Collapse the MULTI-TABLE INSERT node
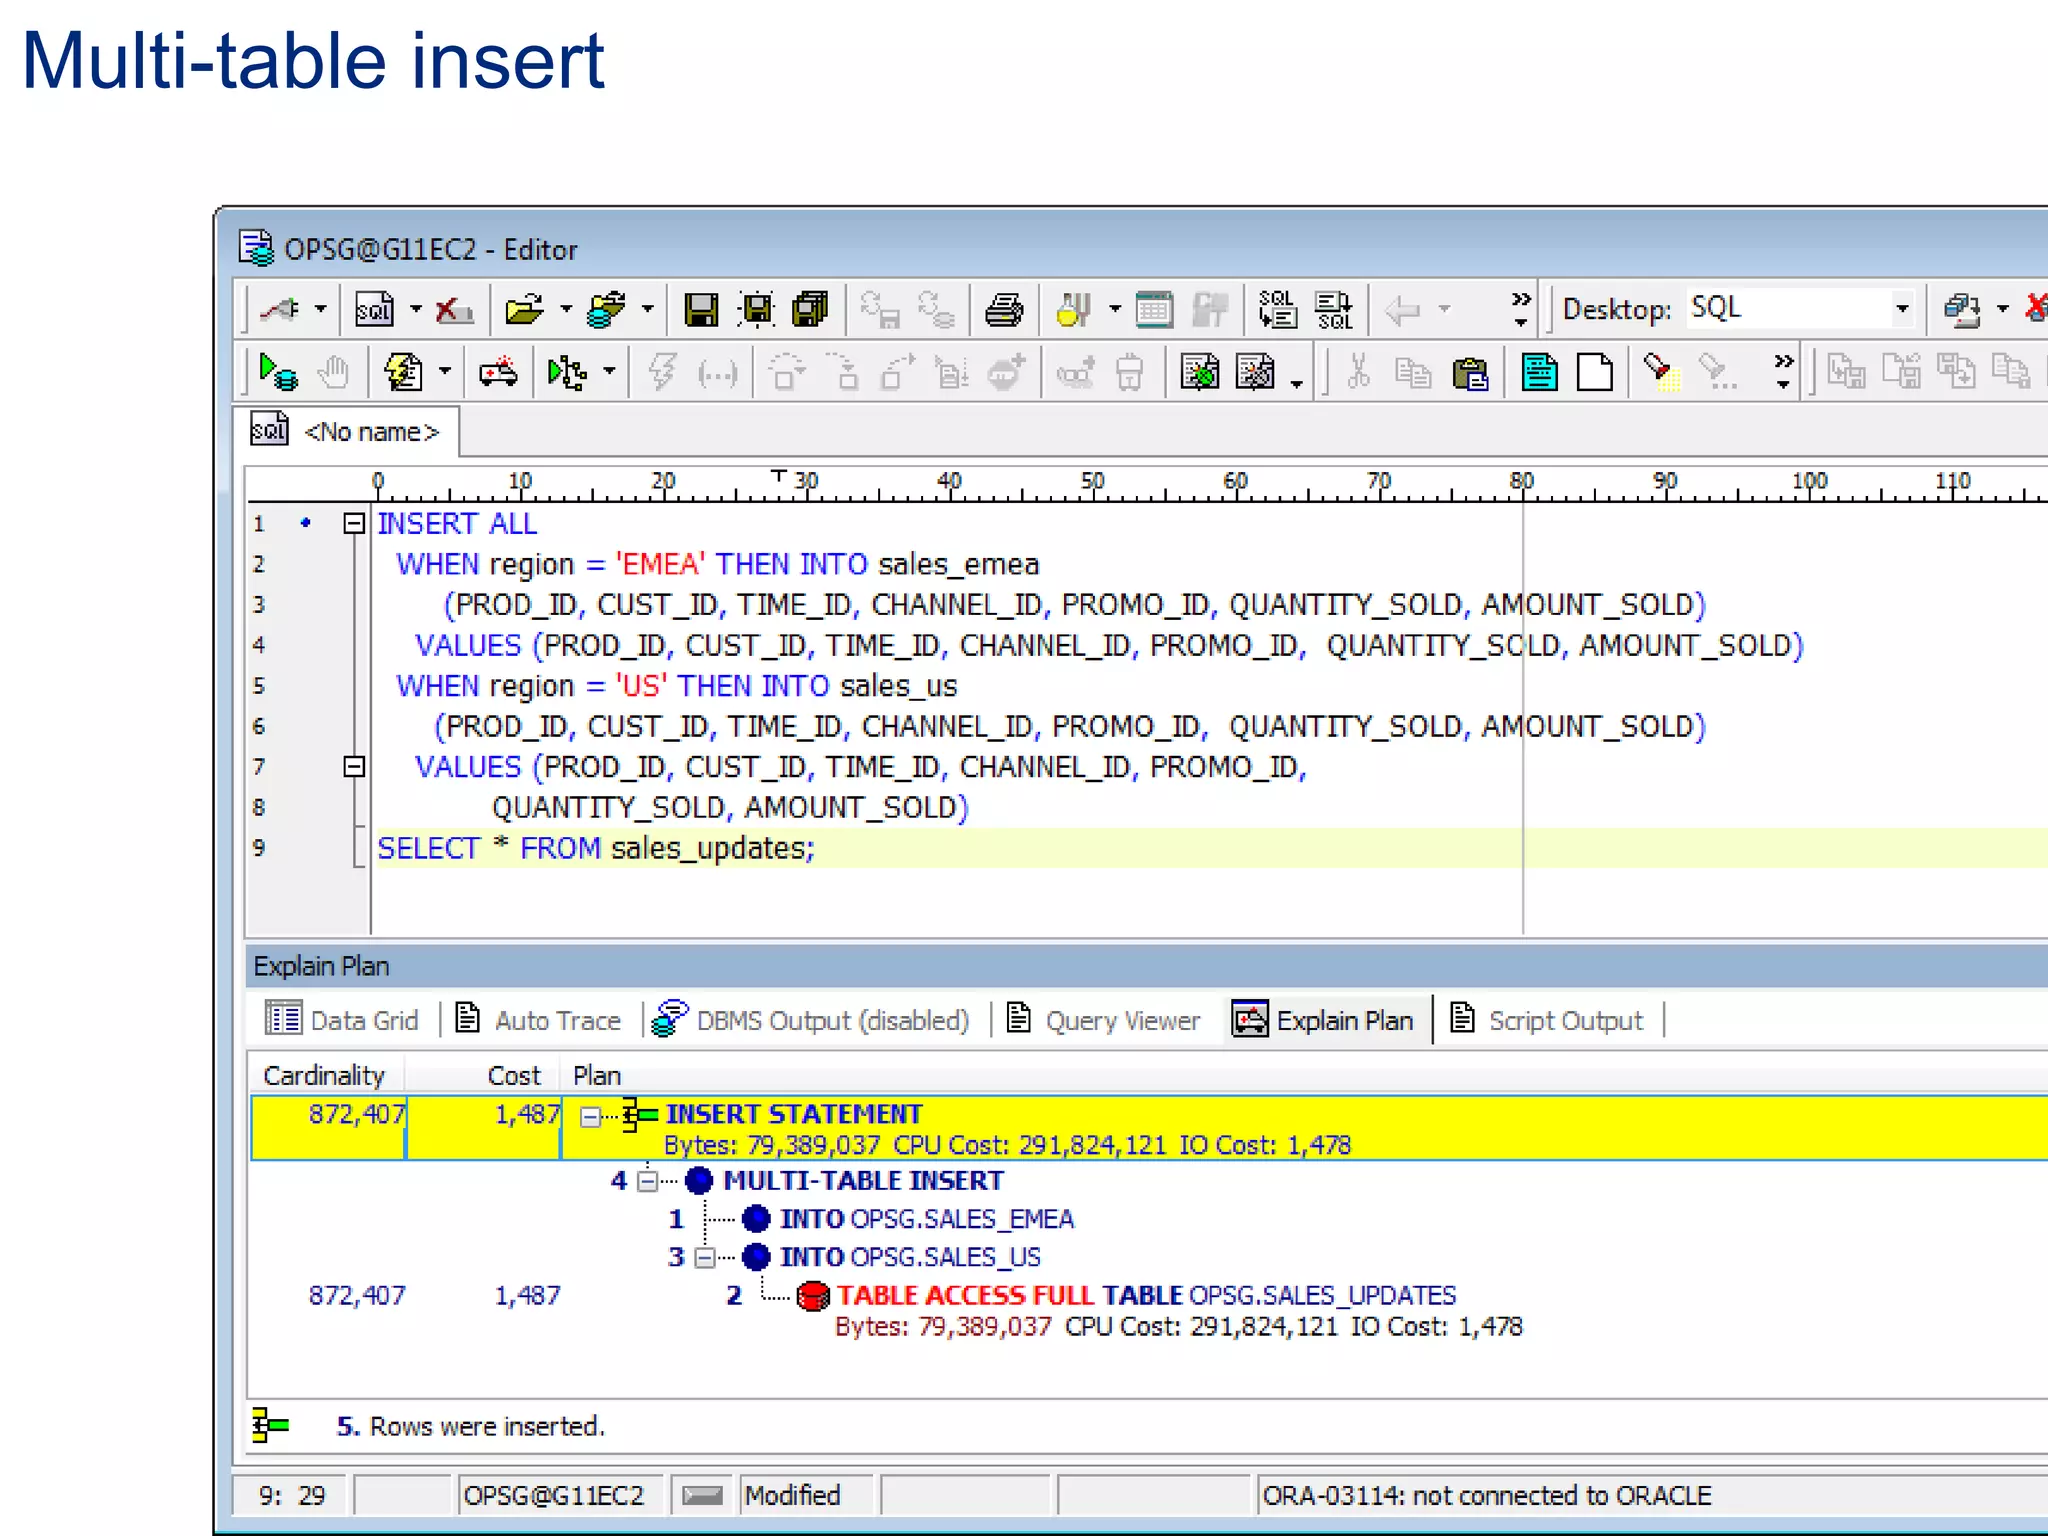Image resolution: width=2048 pixels, height=1536 pixels. (648, 1182)
